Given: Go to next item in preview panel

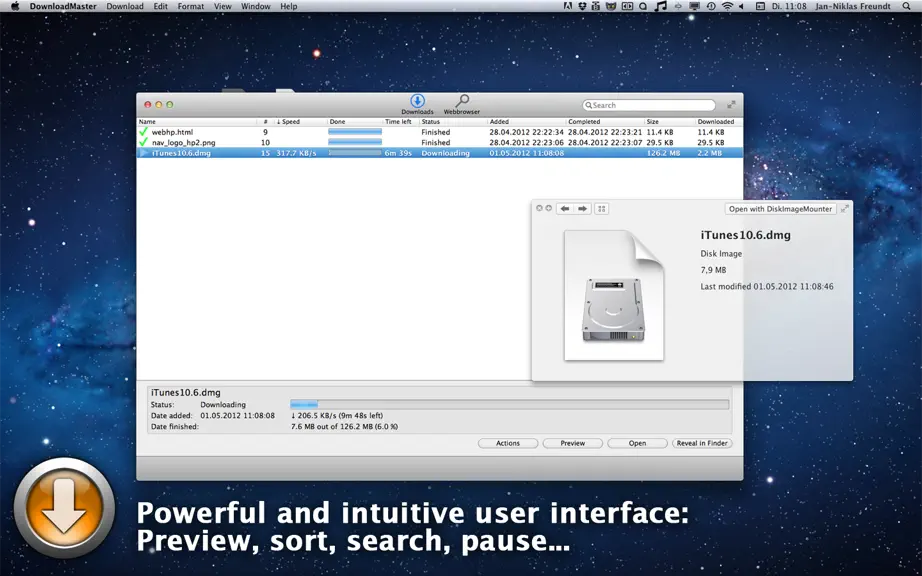Looking at the screenshot, I should click(582, 209).
